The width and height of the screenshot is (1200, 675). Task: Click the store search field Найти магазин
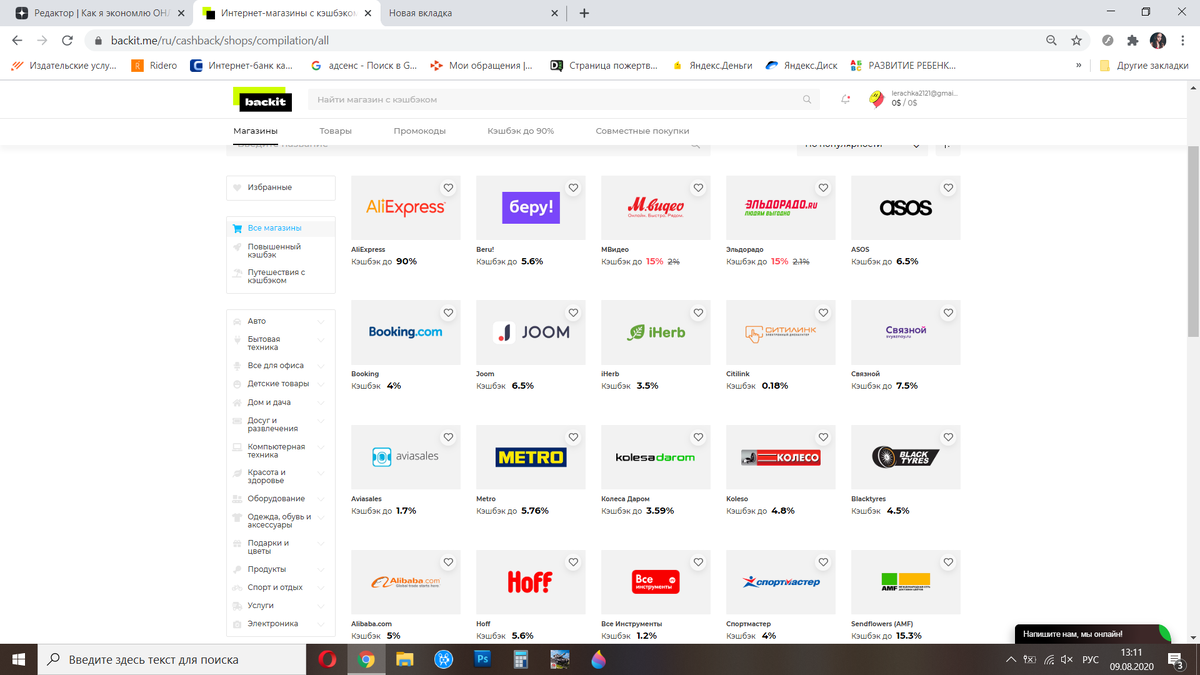pyautogui.click(x=563, y=100)
